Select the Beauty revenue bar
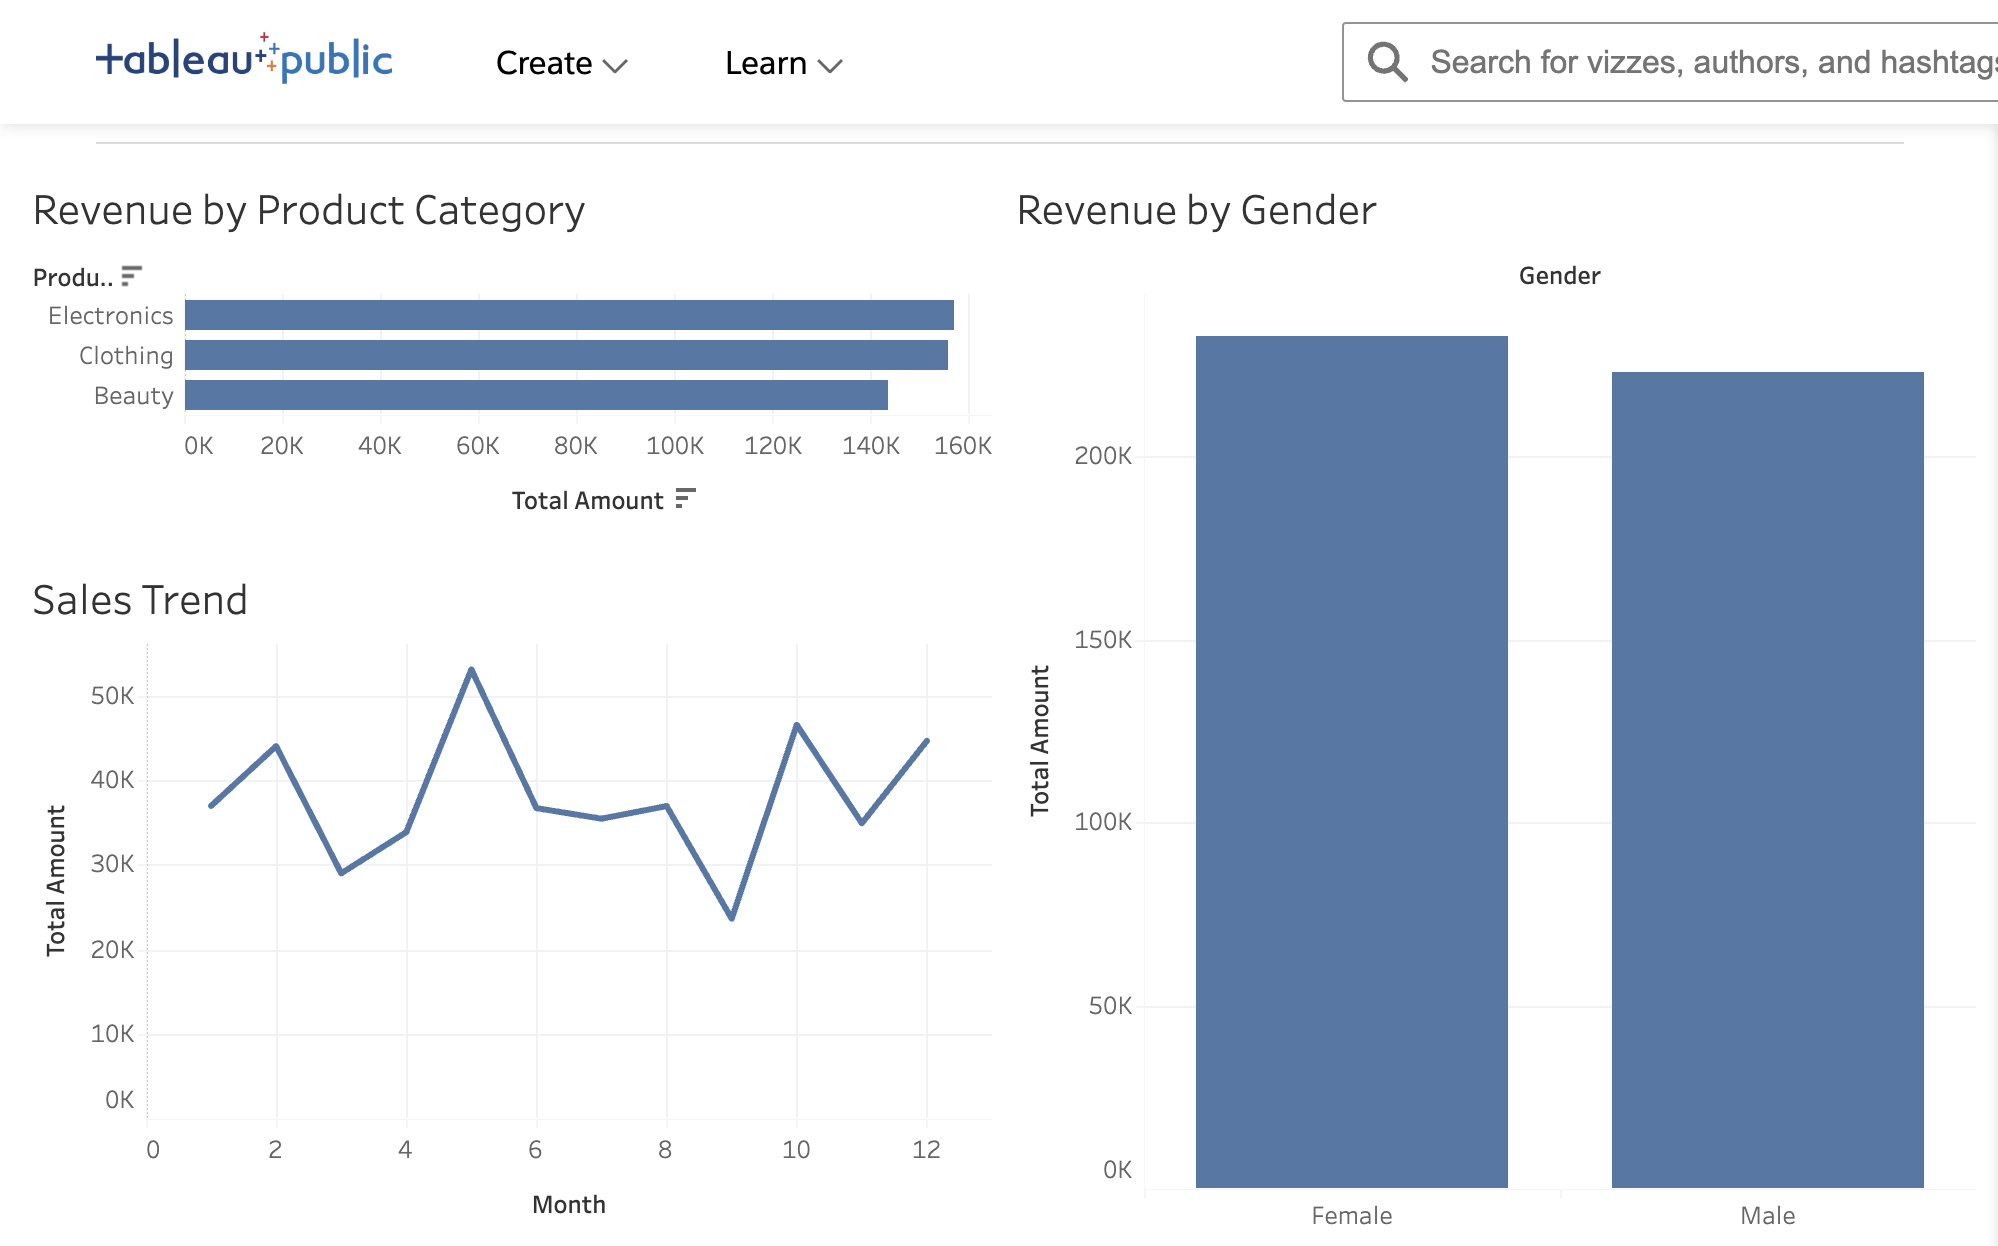This screenshot has height=1246, width=1998. click(536, 395)
